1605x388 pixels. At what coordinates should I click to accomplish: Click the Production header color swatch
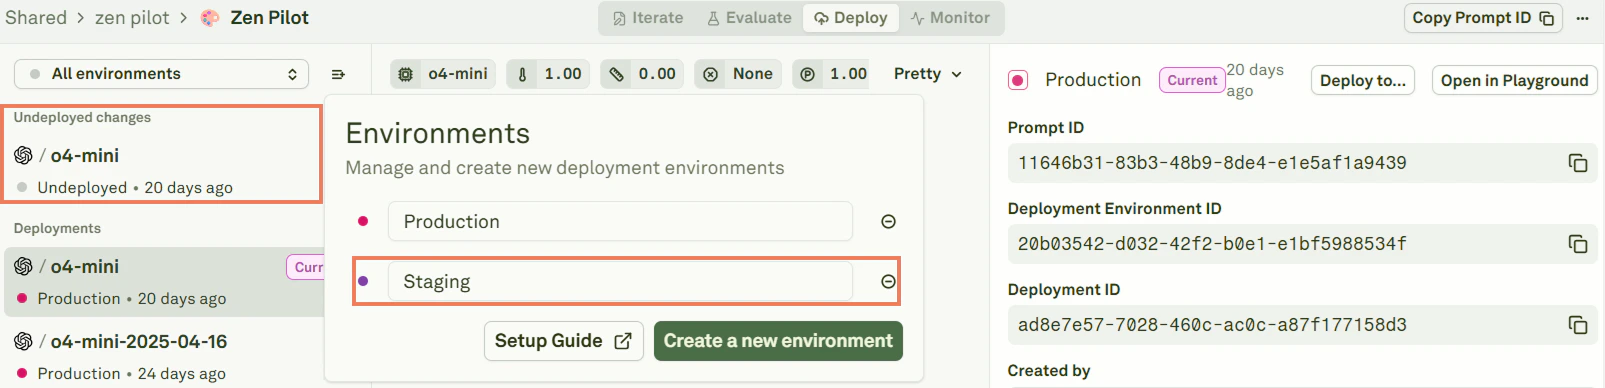click(x=1018, y=80)
